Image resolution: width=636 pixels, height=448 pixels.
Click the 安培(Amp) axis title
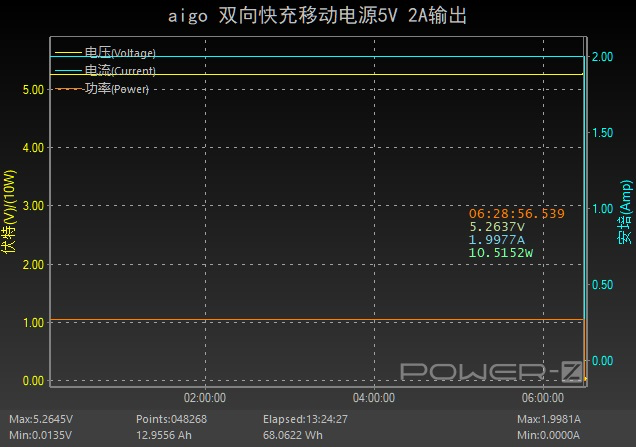point(625,212)
